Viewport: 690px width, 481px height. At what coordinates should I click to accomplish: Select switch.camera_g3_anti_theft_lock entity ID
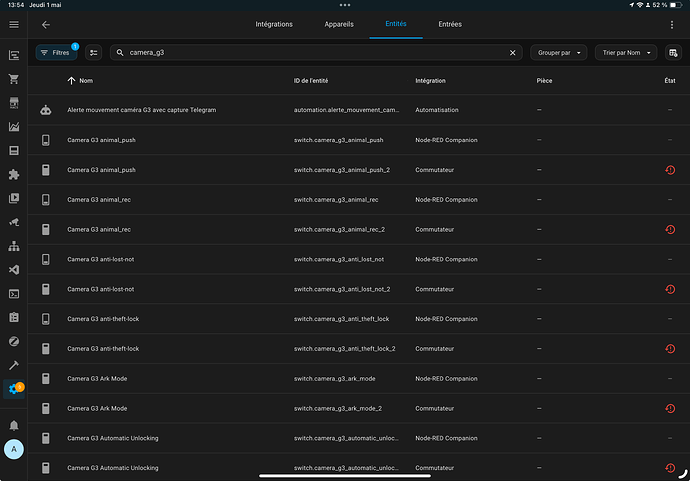[341, 319]
